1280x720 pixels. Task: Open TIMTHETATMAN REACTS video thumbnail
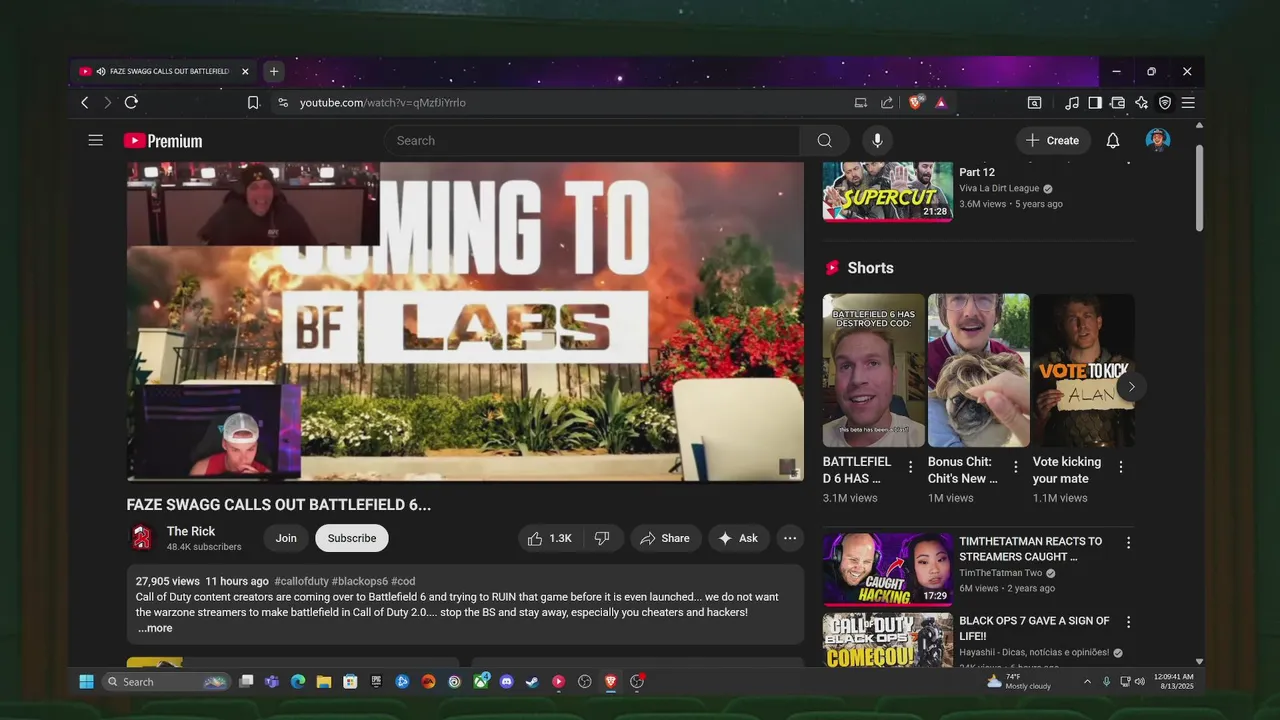(x=887, y=569)
